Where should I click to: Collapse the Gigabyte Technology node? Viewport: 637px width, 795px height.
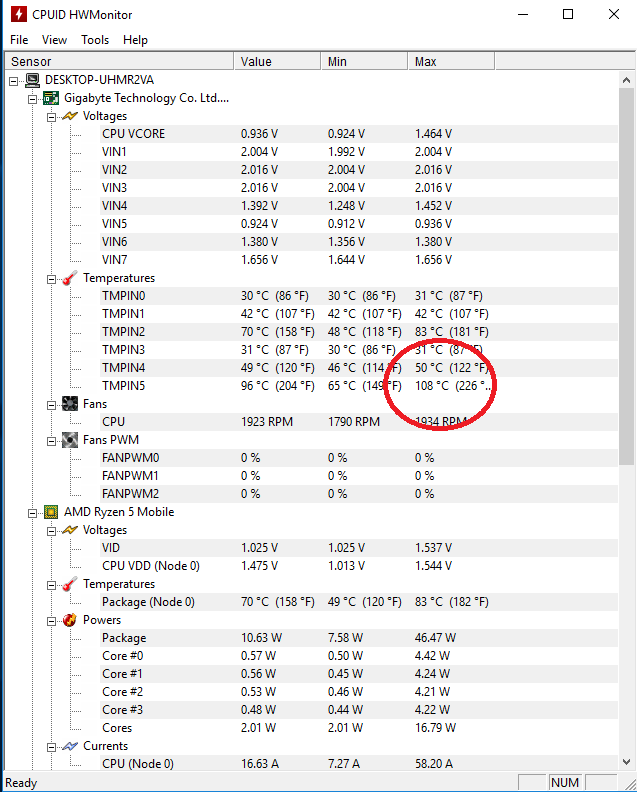pyautogui.click(x=32, y=99)
